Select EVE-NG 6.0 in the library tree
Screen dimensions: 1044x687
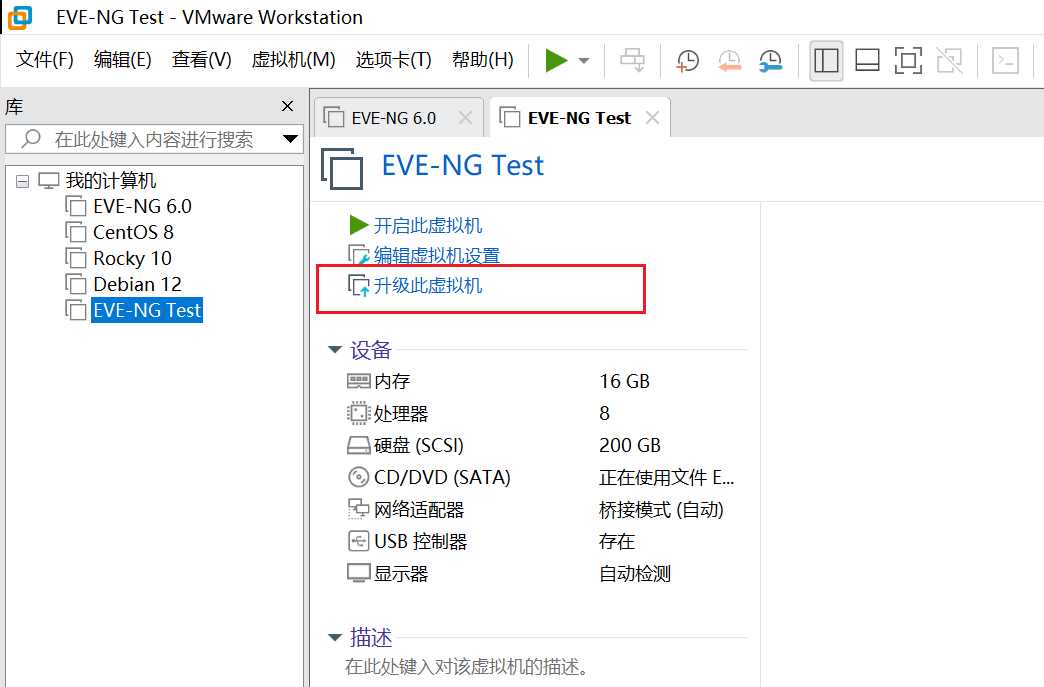point(142,206)
